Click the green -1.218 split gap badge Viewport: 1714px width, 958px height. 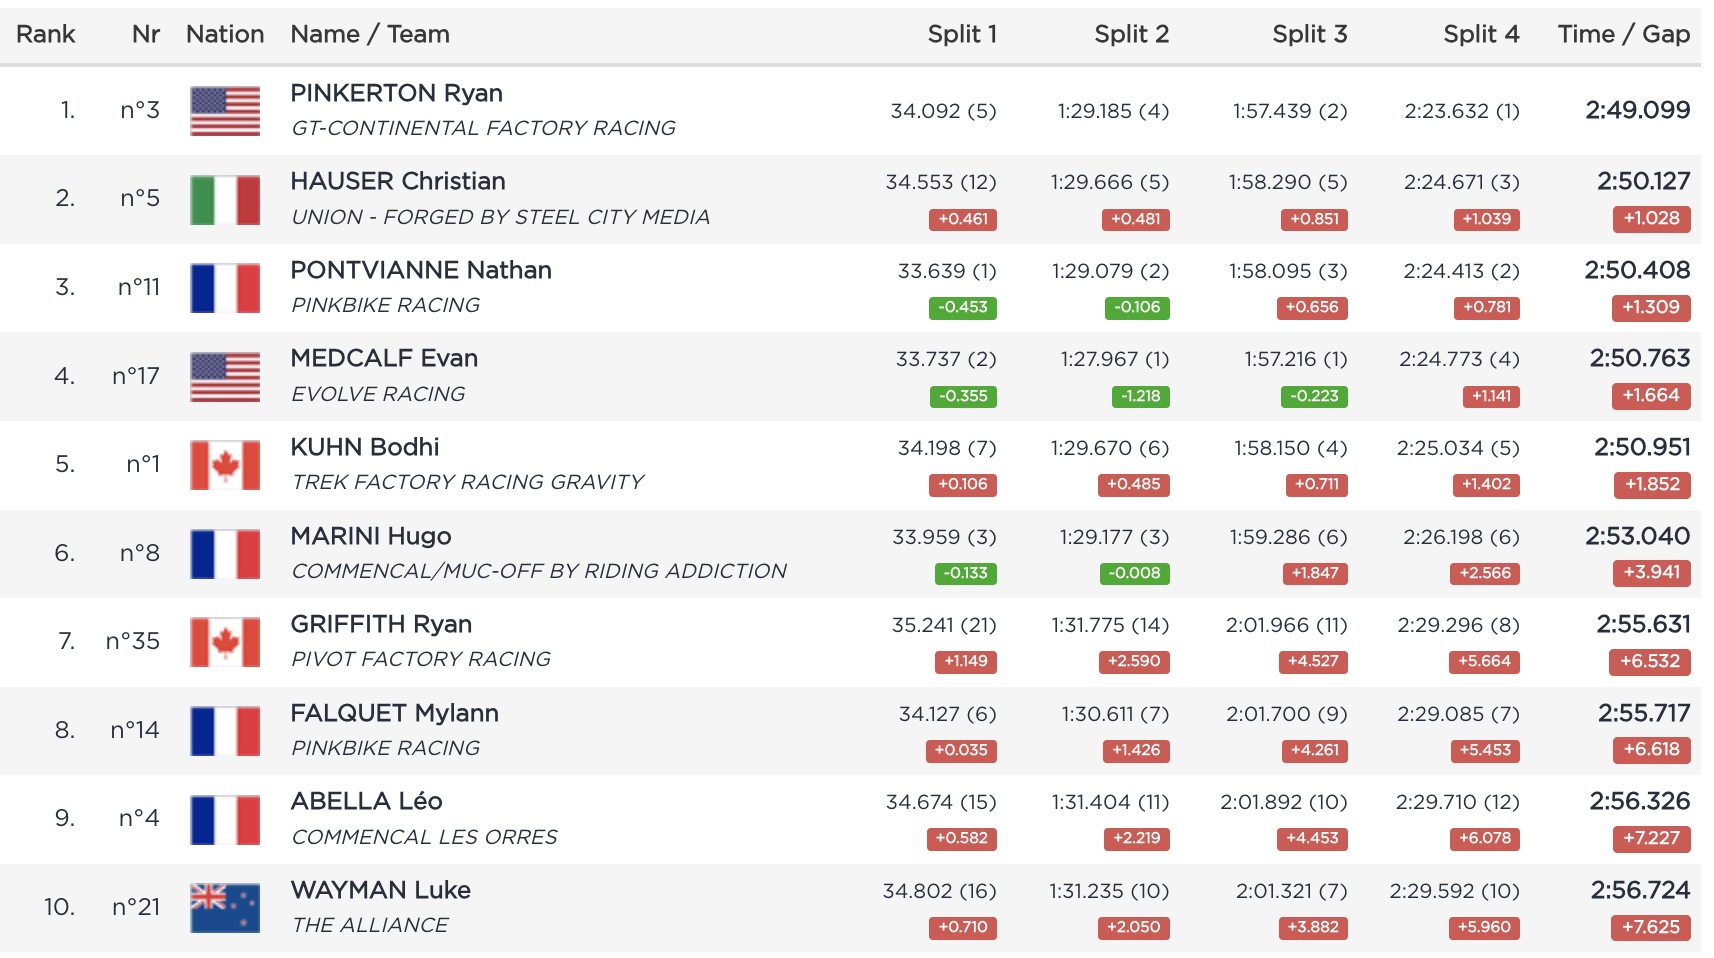[x=1140, y=396]
